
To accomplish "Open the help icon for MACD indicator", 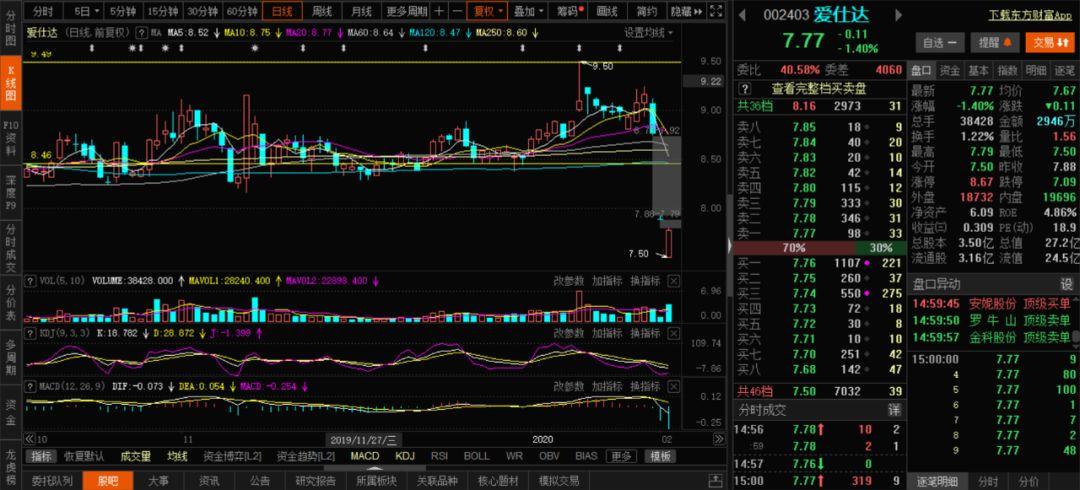I will coord(30,386).
